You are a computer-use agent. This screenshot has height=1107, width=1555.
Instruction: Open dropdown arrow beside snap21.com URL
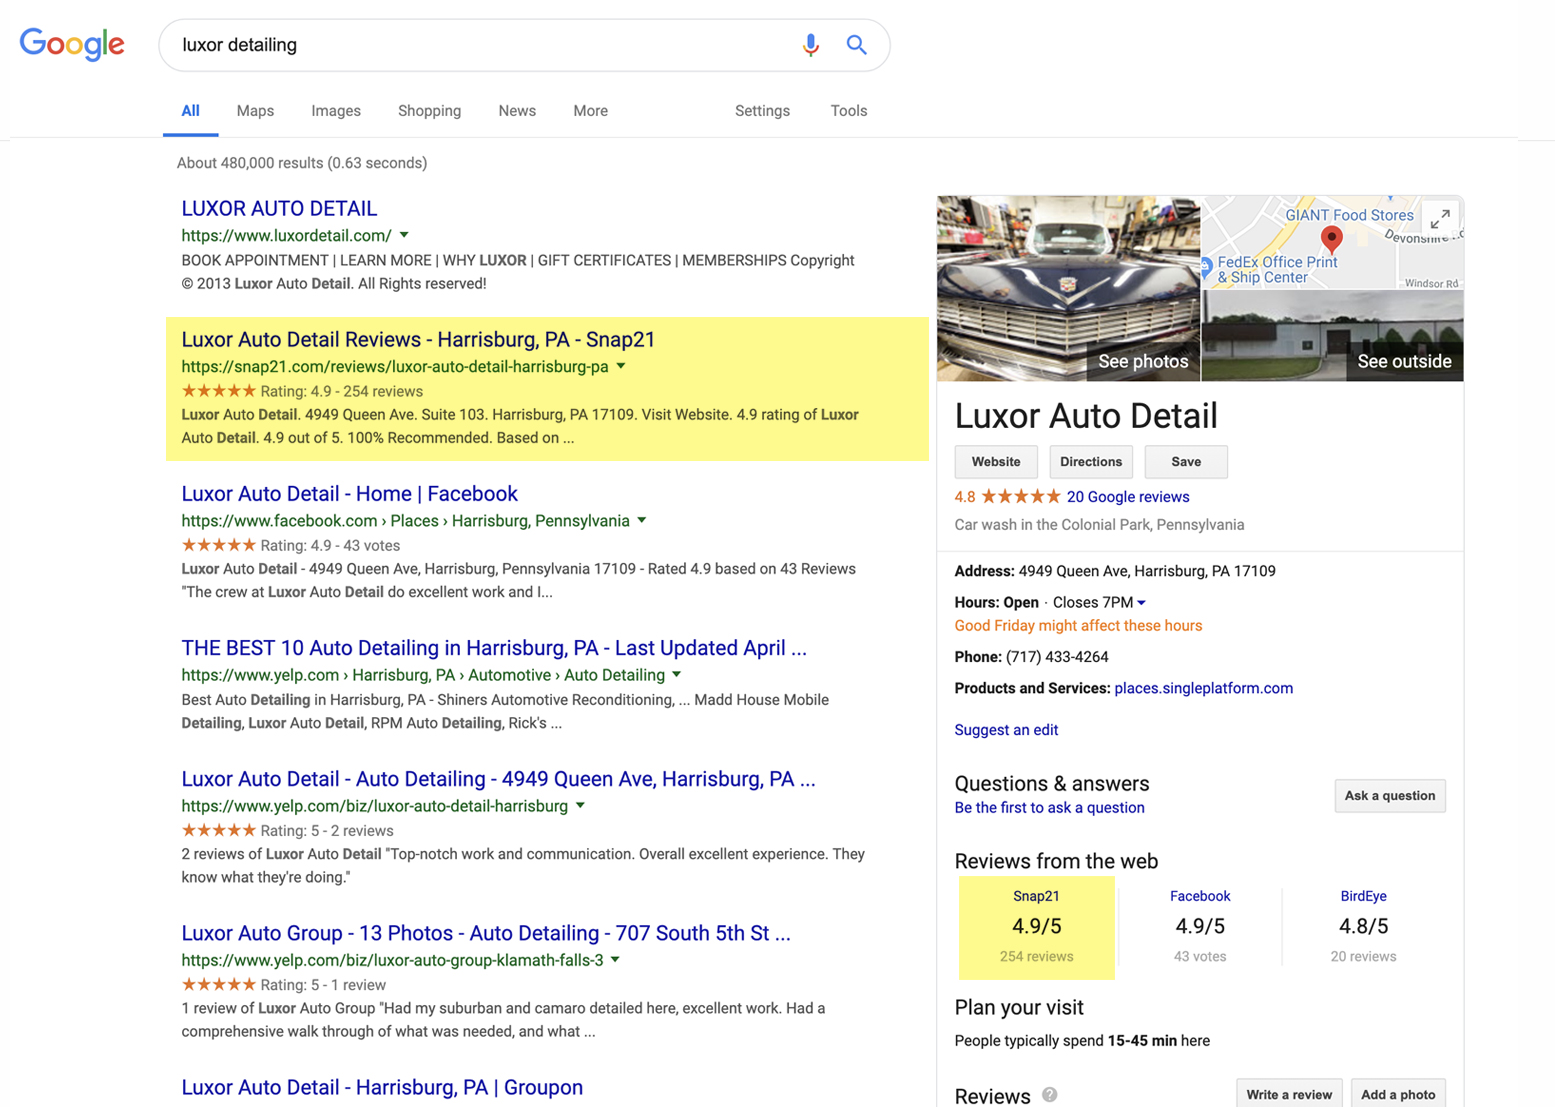[621, 366]
